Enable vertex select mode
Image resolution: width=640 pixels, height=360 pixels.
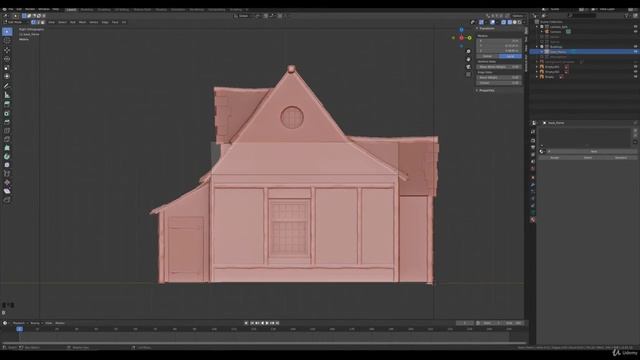tap(33, 22)
